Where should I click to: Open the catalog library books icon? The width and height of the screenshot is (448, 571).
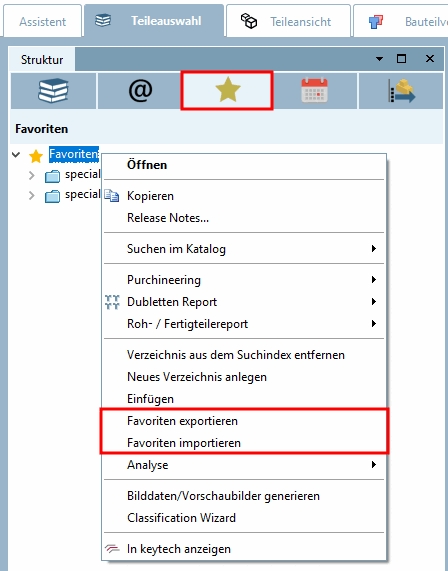tap(53, 91)
